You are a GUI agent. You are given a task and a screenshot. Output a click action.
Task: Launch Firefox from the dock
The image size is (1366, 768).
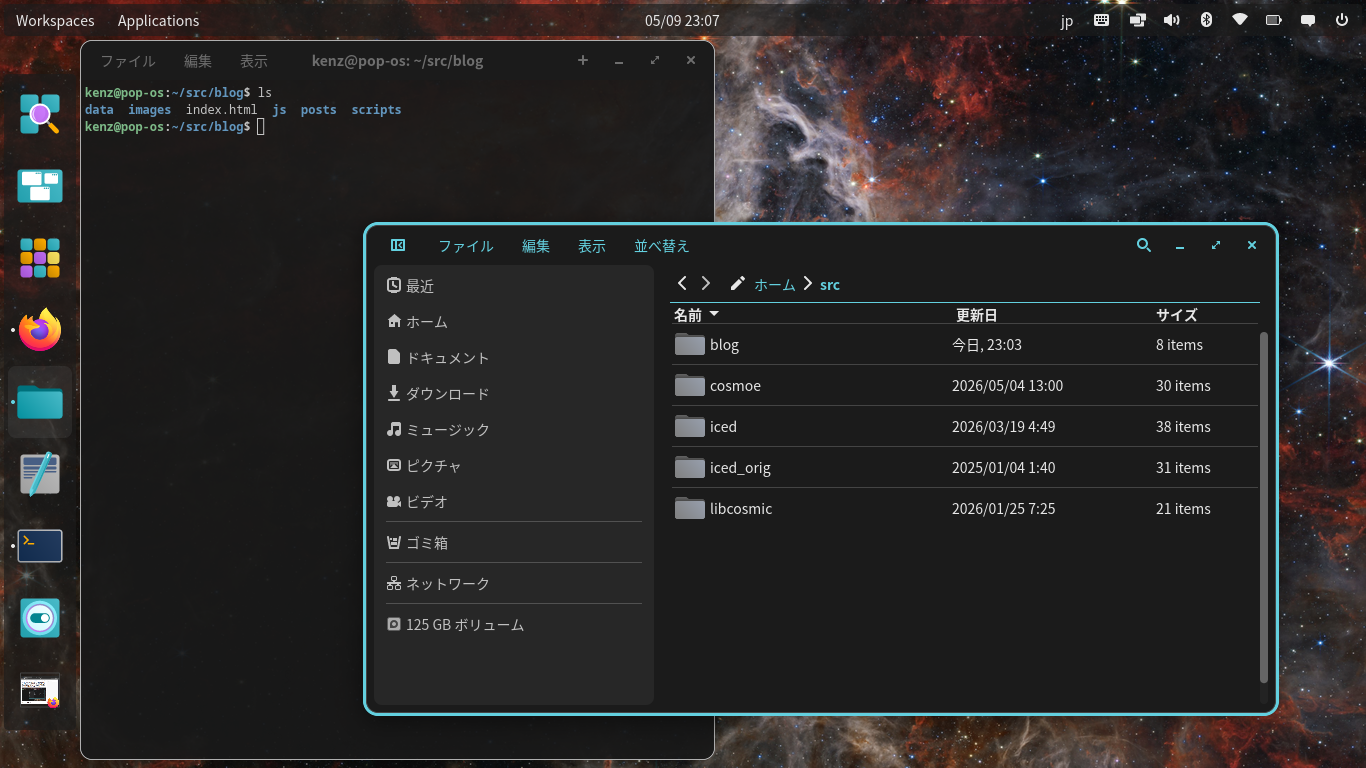(40, 330)
